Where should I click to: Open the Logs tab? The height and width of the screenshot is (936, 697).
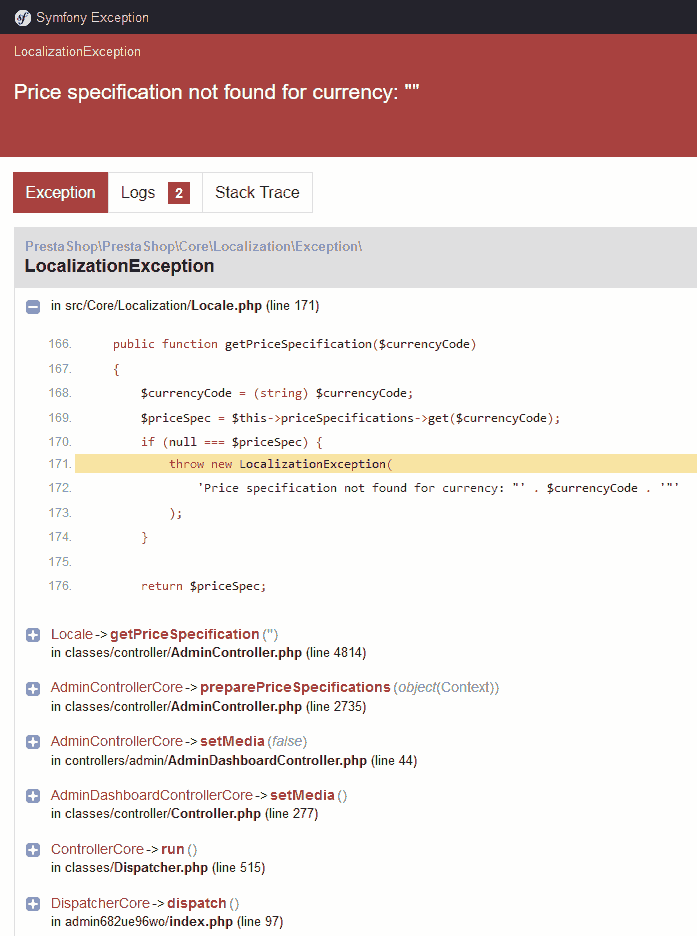click(155, 192)
